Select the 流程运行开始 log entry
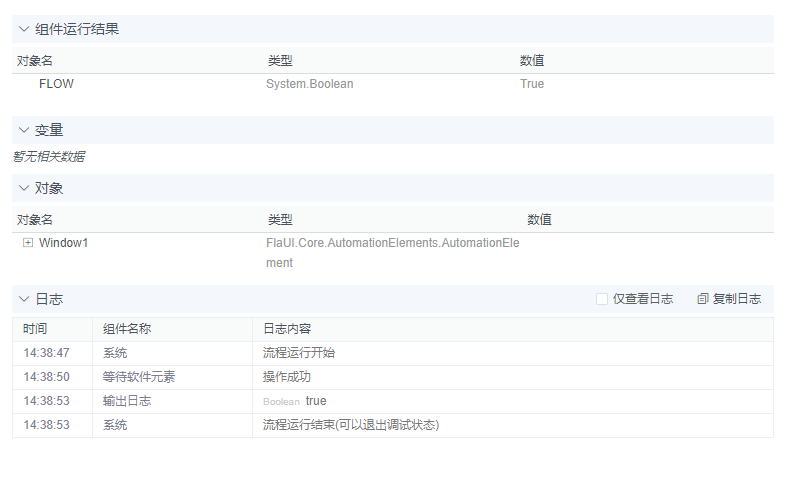Viewport: 785px width, 501px height. [x=299, y=353]
